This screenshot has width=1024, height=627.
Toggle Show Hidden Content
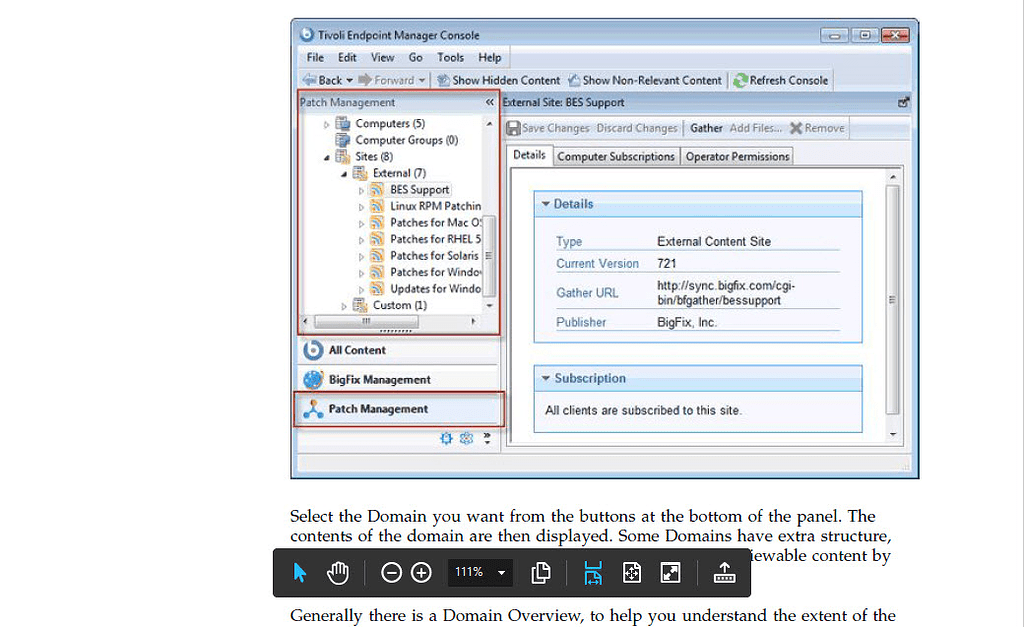(497, 80)
